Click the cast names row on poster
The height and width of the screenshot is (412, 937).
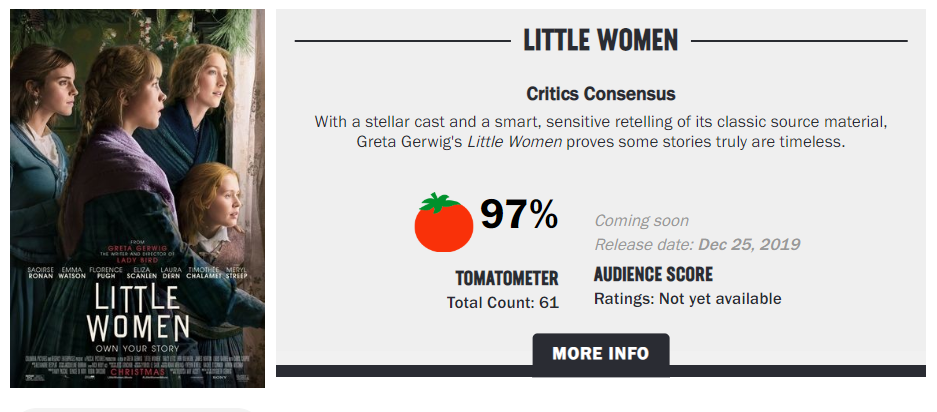(137, 273)
